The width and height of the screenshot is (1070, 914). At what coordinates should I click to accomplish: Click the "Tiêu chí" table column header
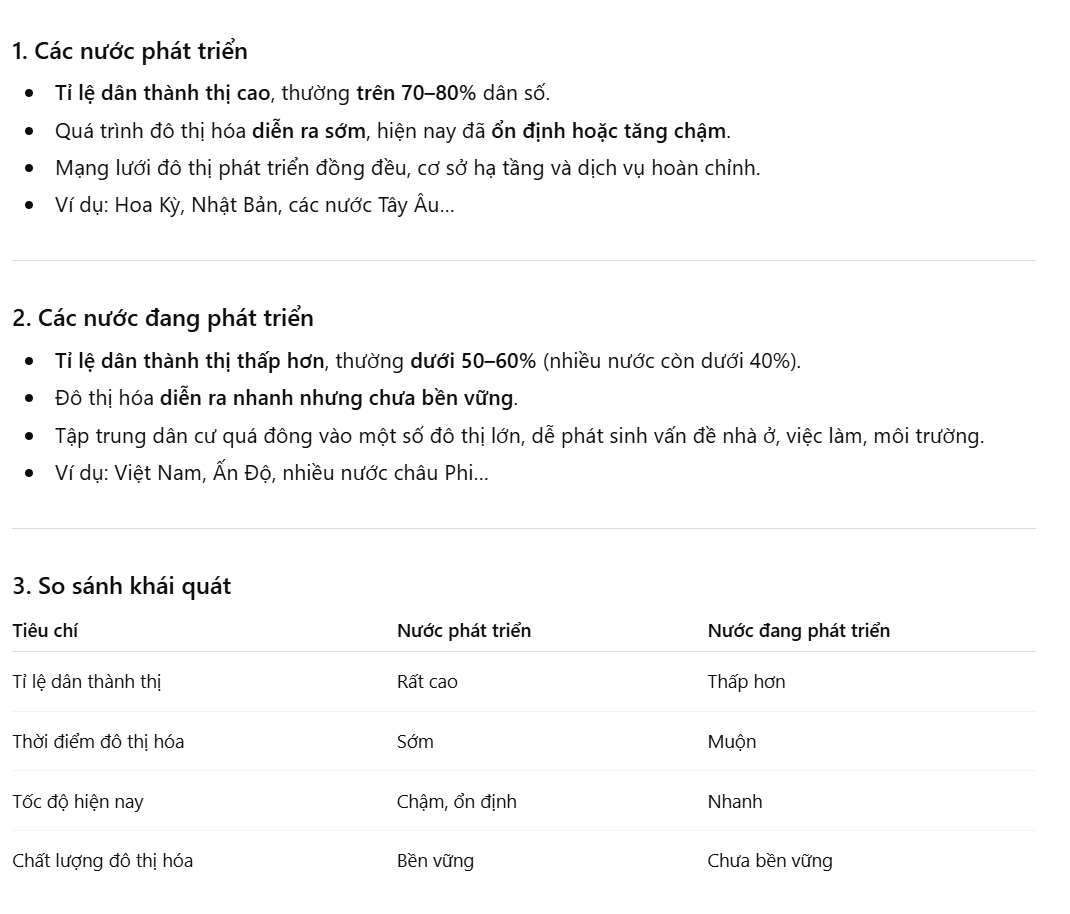pyautogui.click(x=45, y=631)
